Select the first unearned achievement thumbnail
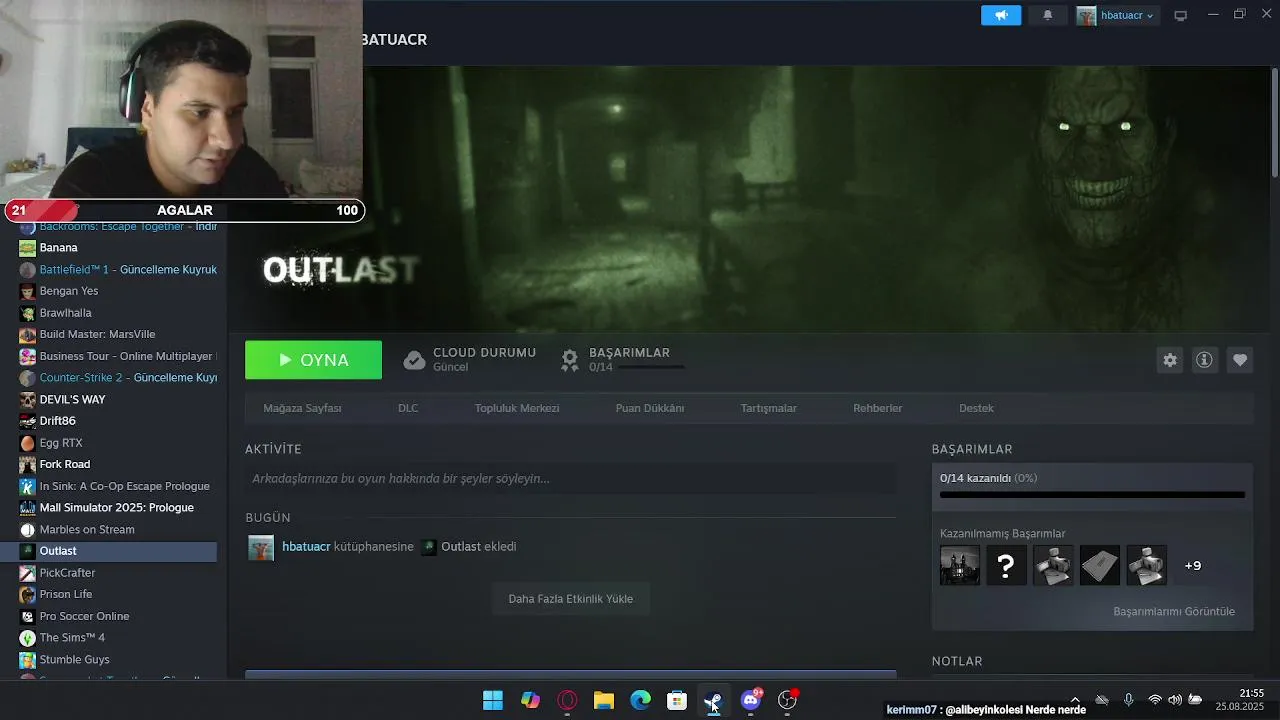This screenshot has height=720, width=1280. tap(960, 566)
